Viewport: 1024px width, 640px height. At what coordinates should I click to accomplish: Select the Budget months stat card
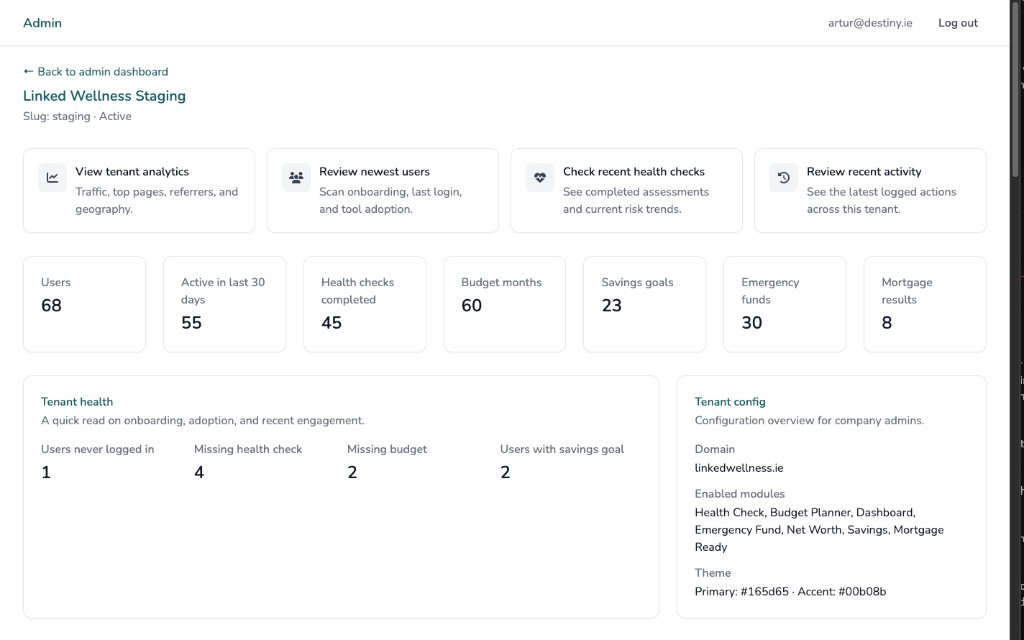tap(504, 304)
